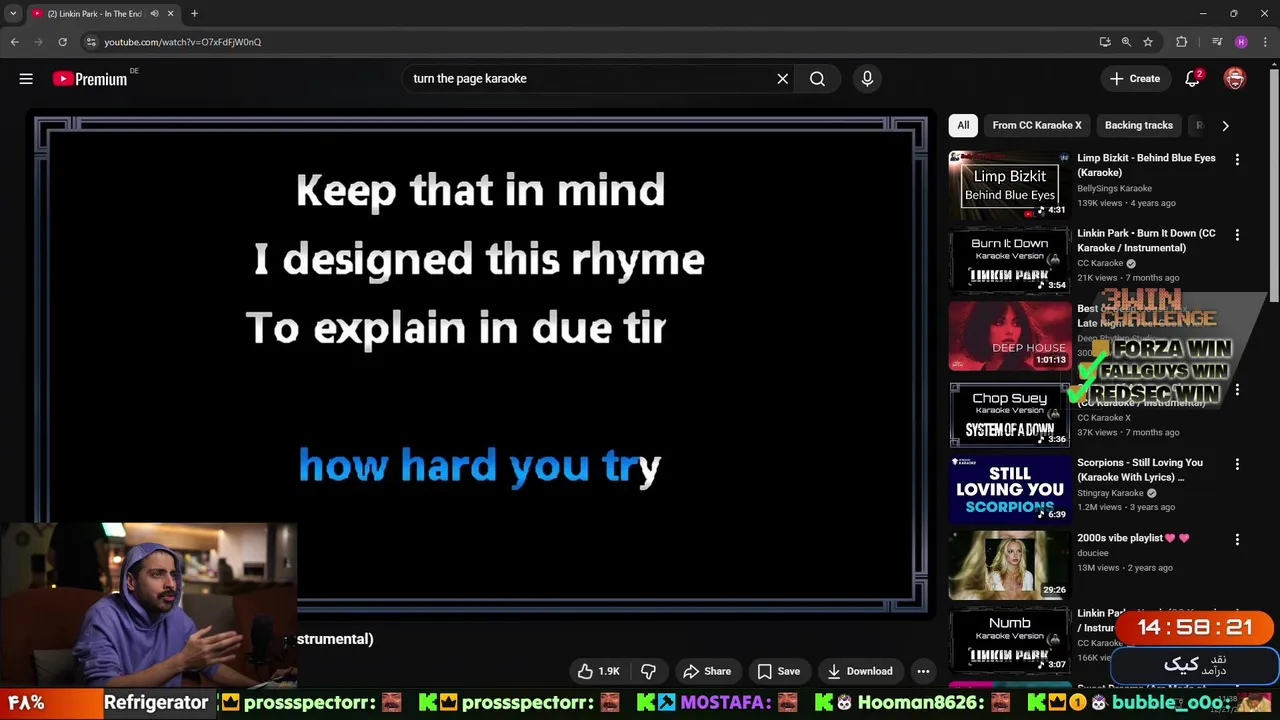Open Burn It Down karaoke thumbnail
Screen dimensions: 1280x720
(1009, 260)
